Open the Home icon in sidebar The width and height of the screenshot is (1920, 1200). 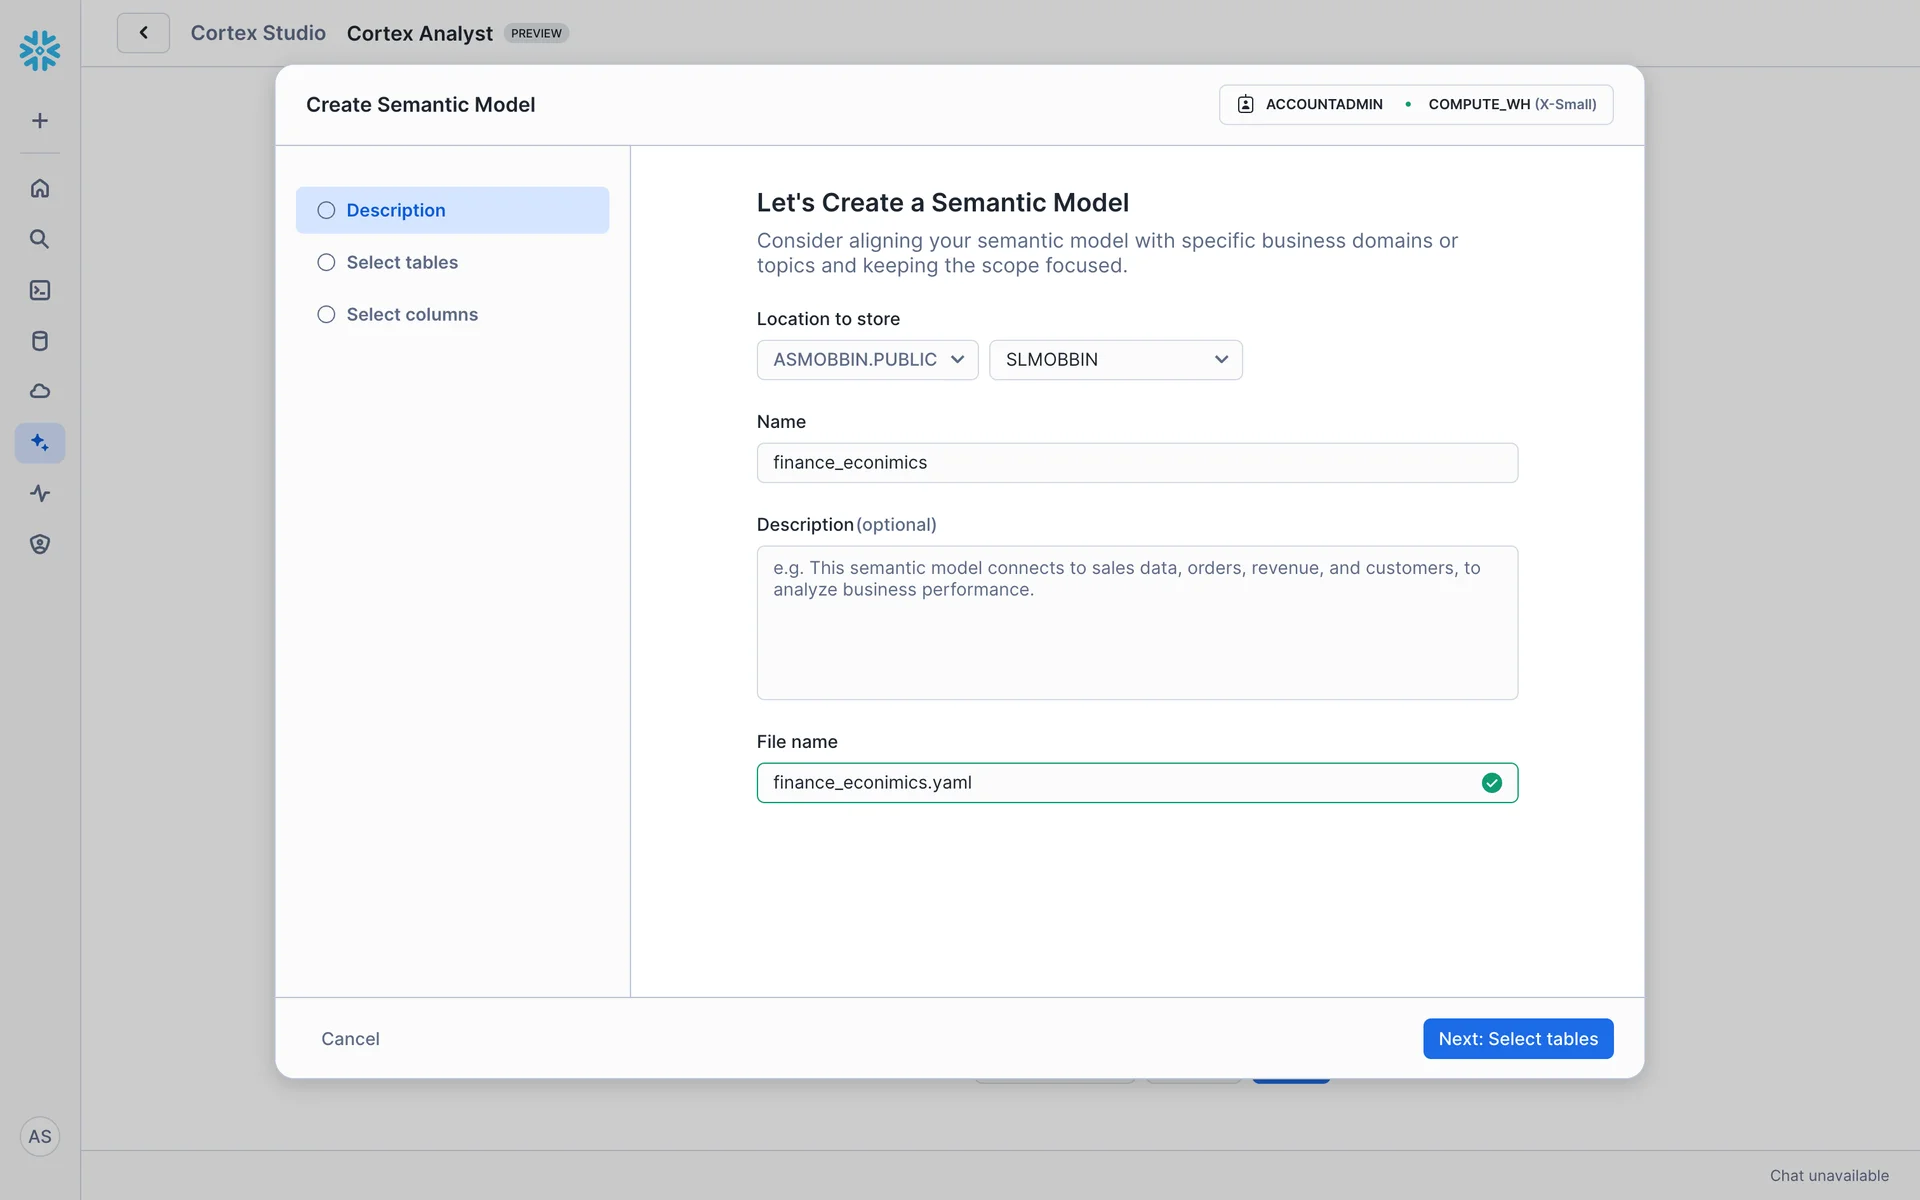point(40,188)
